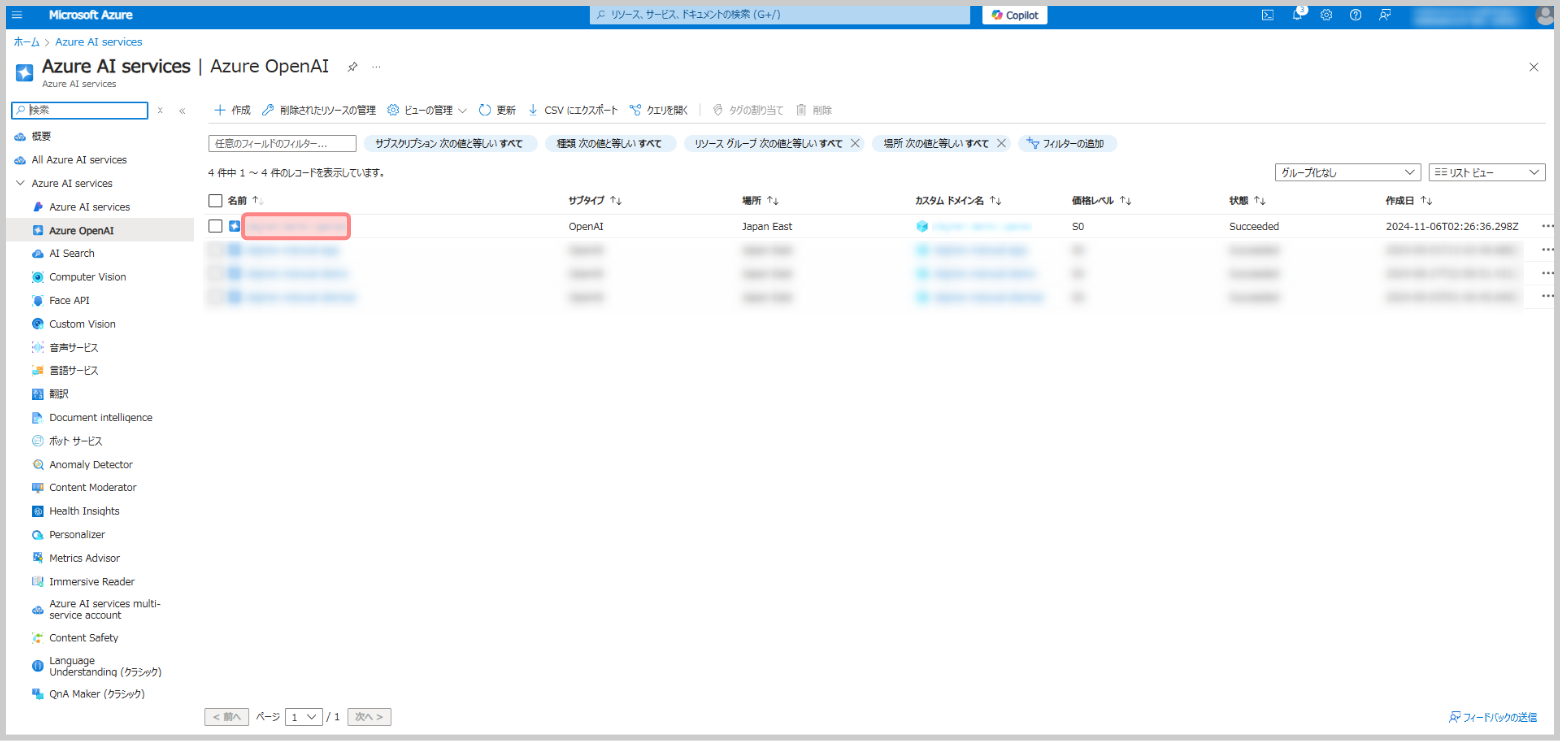Click the 前へ previous page button

226,717
